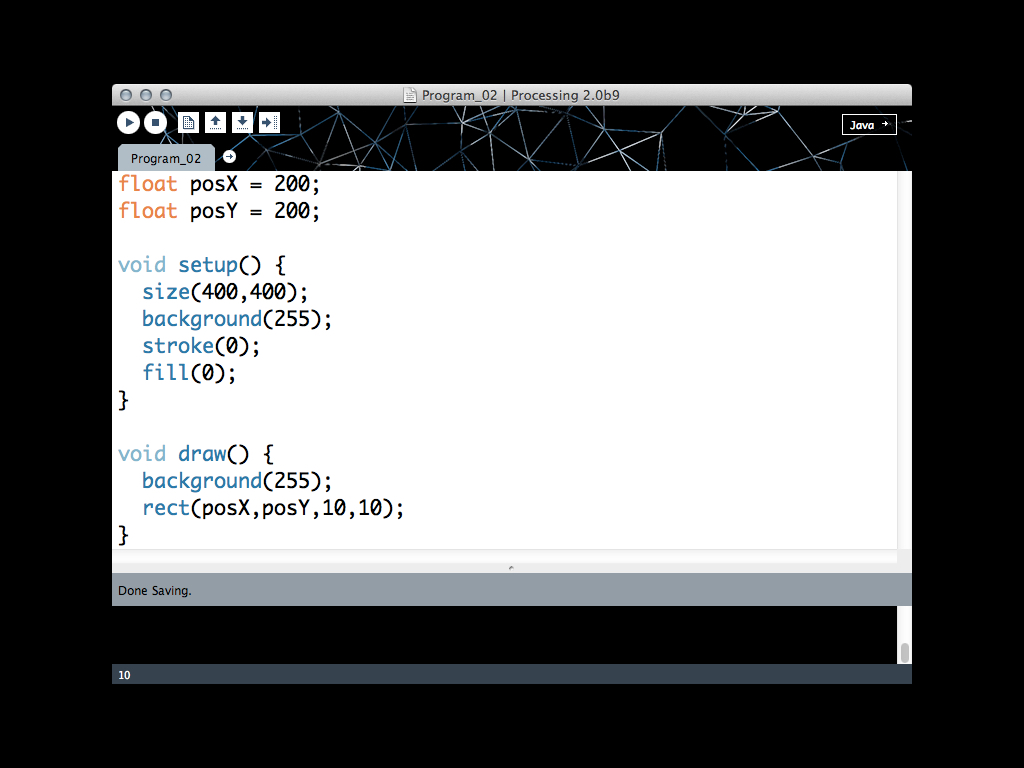Click the document icon in the title bar

coord(410,95)
